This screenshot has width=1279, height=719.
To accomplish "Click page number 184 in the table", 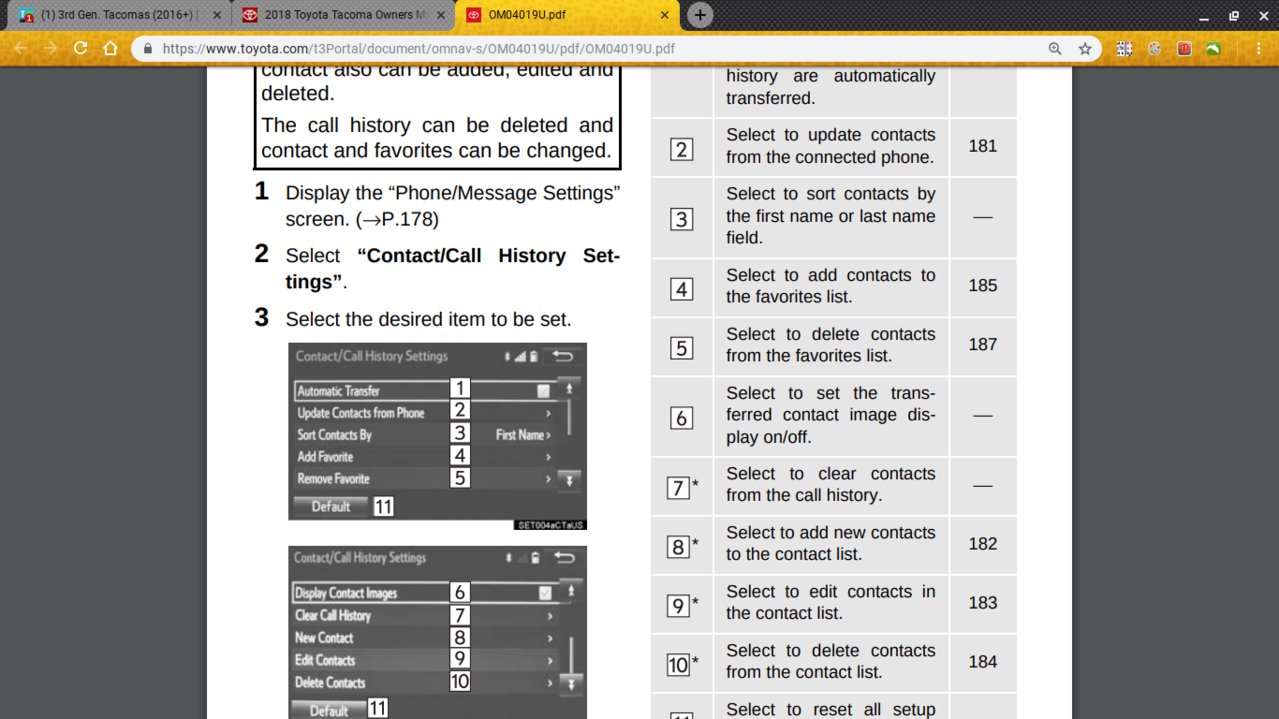I will [x=983, y=662].
